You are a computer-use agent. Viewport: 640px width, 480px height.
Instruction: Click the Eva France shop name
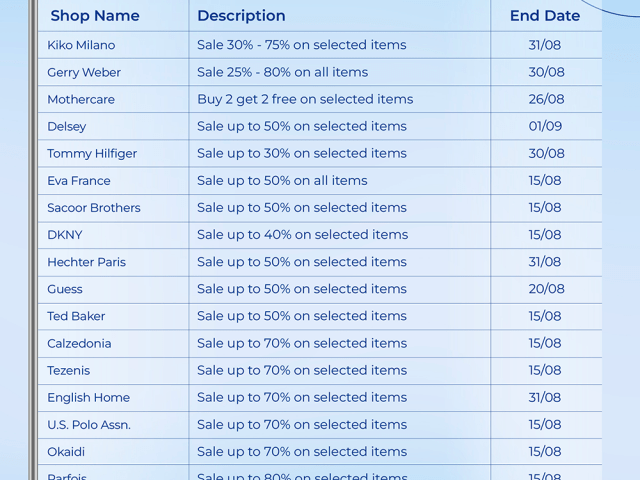click(79, 181)
